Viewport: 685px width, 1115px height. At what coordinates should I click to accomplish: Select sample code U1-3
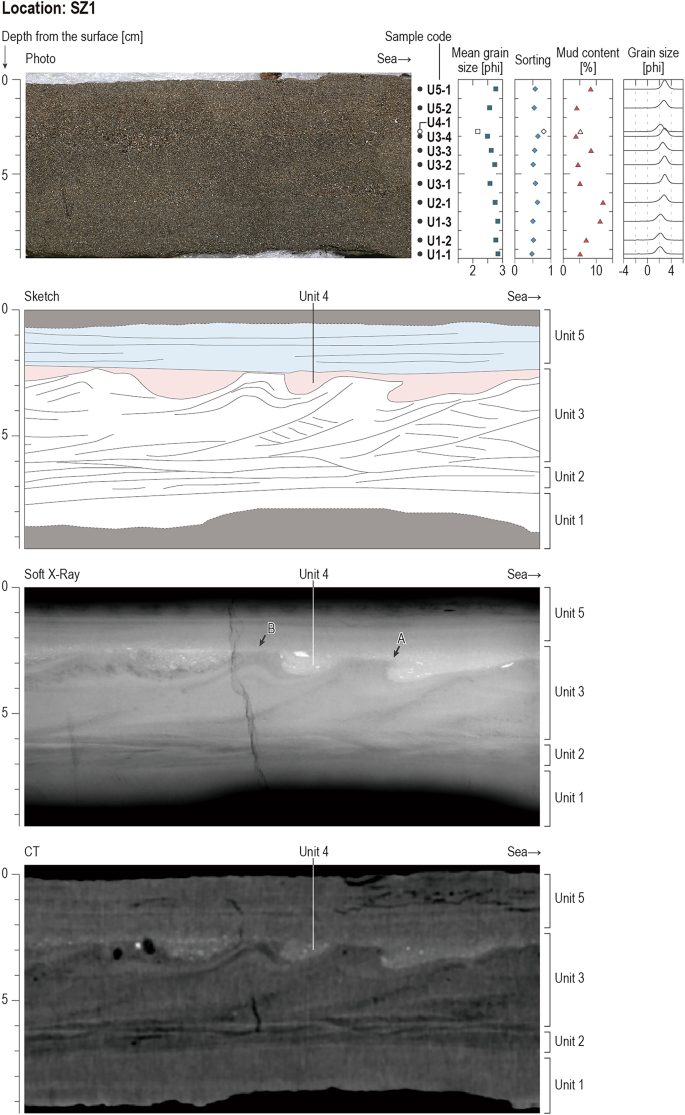[438, 222]
